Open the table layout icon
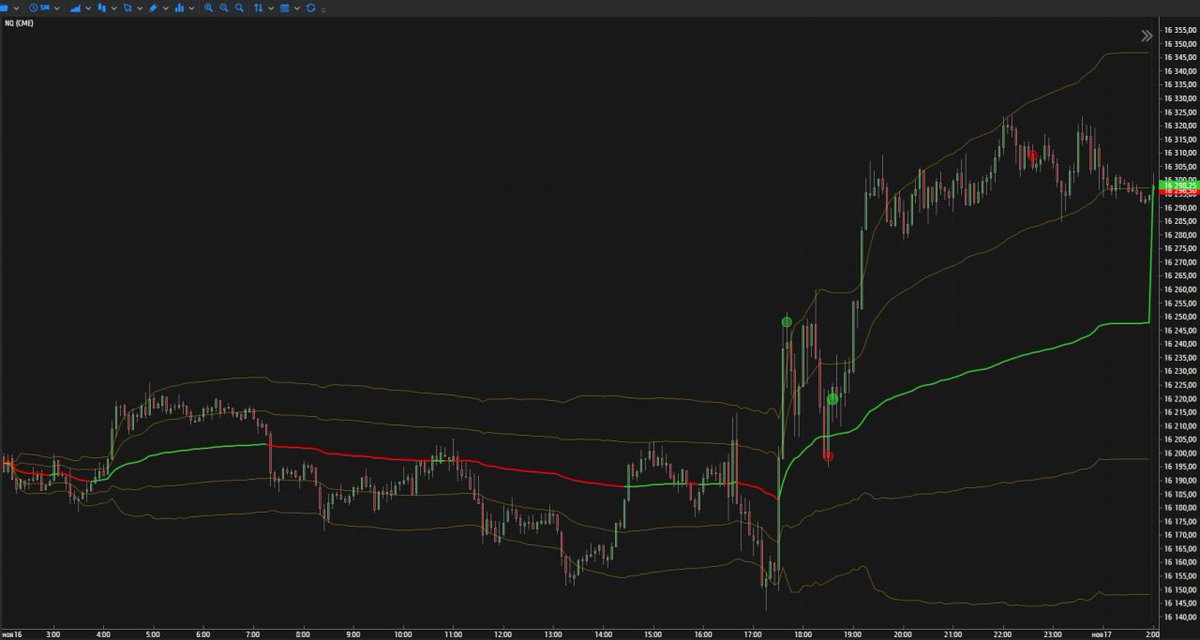This screenshot has height=640, width=1200. point(284,7)
